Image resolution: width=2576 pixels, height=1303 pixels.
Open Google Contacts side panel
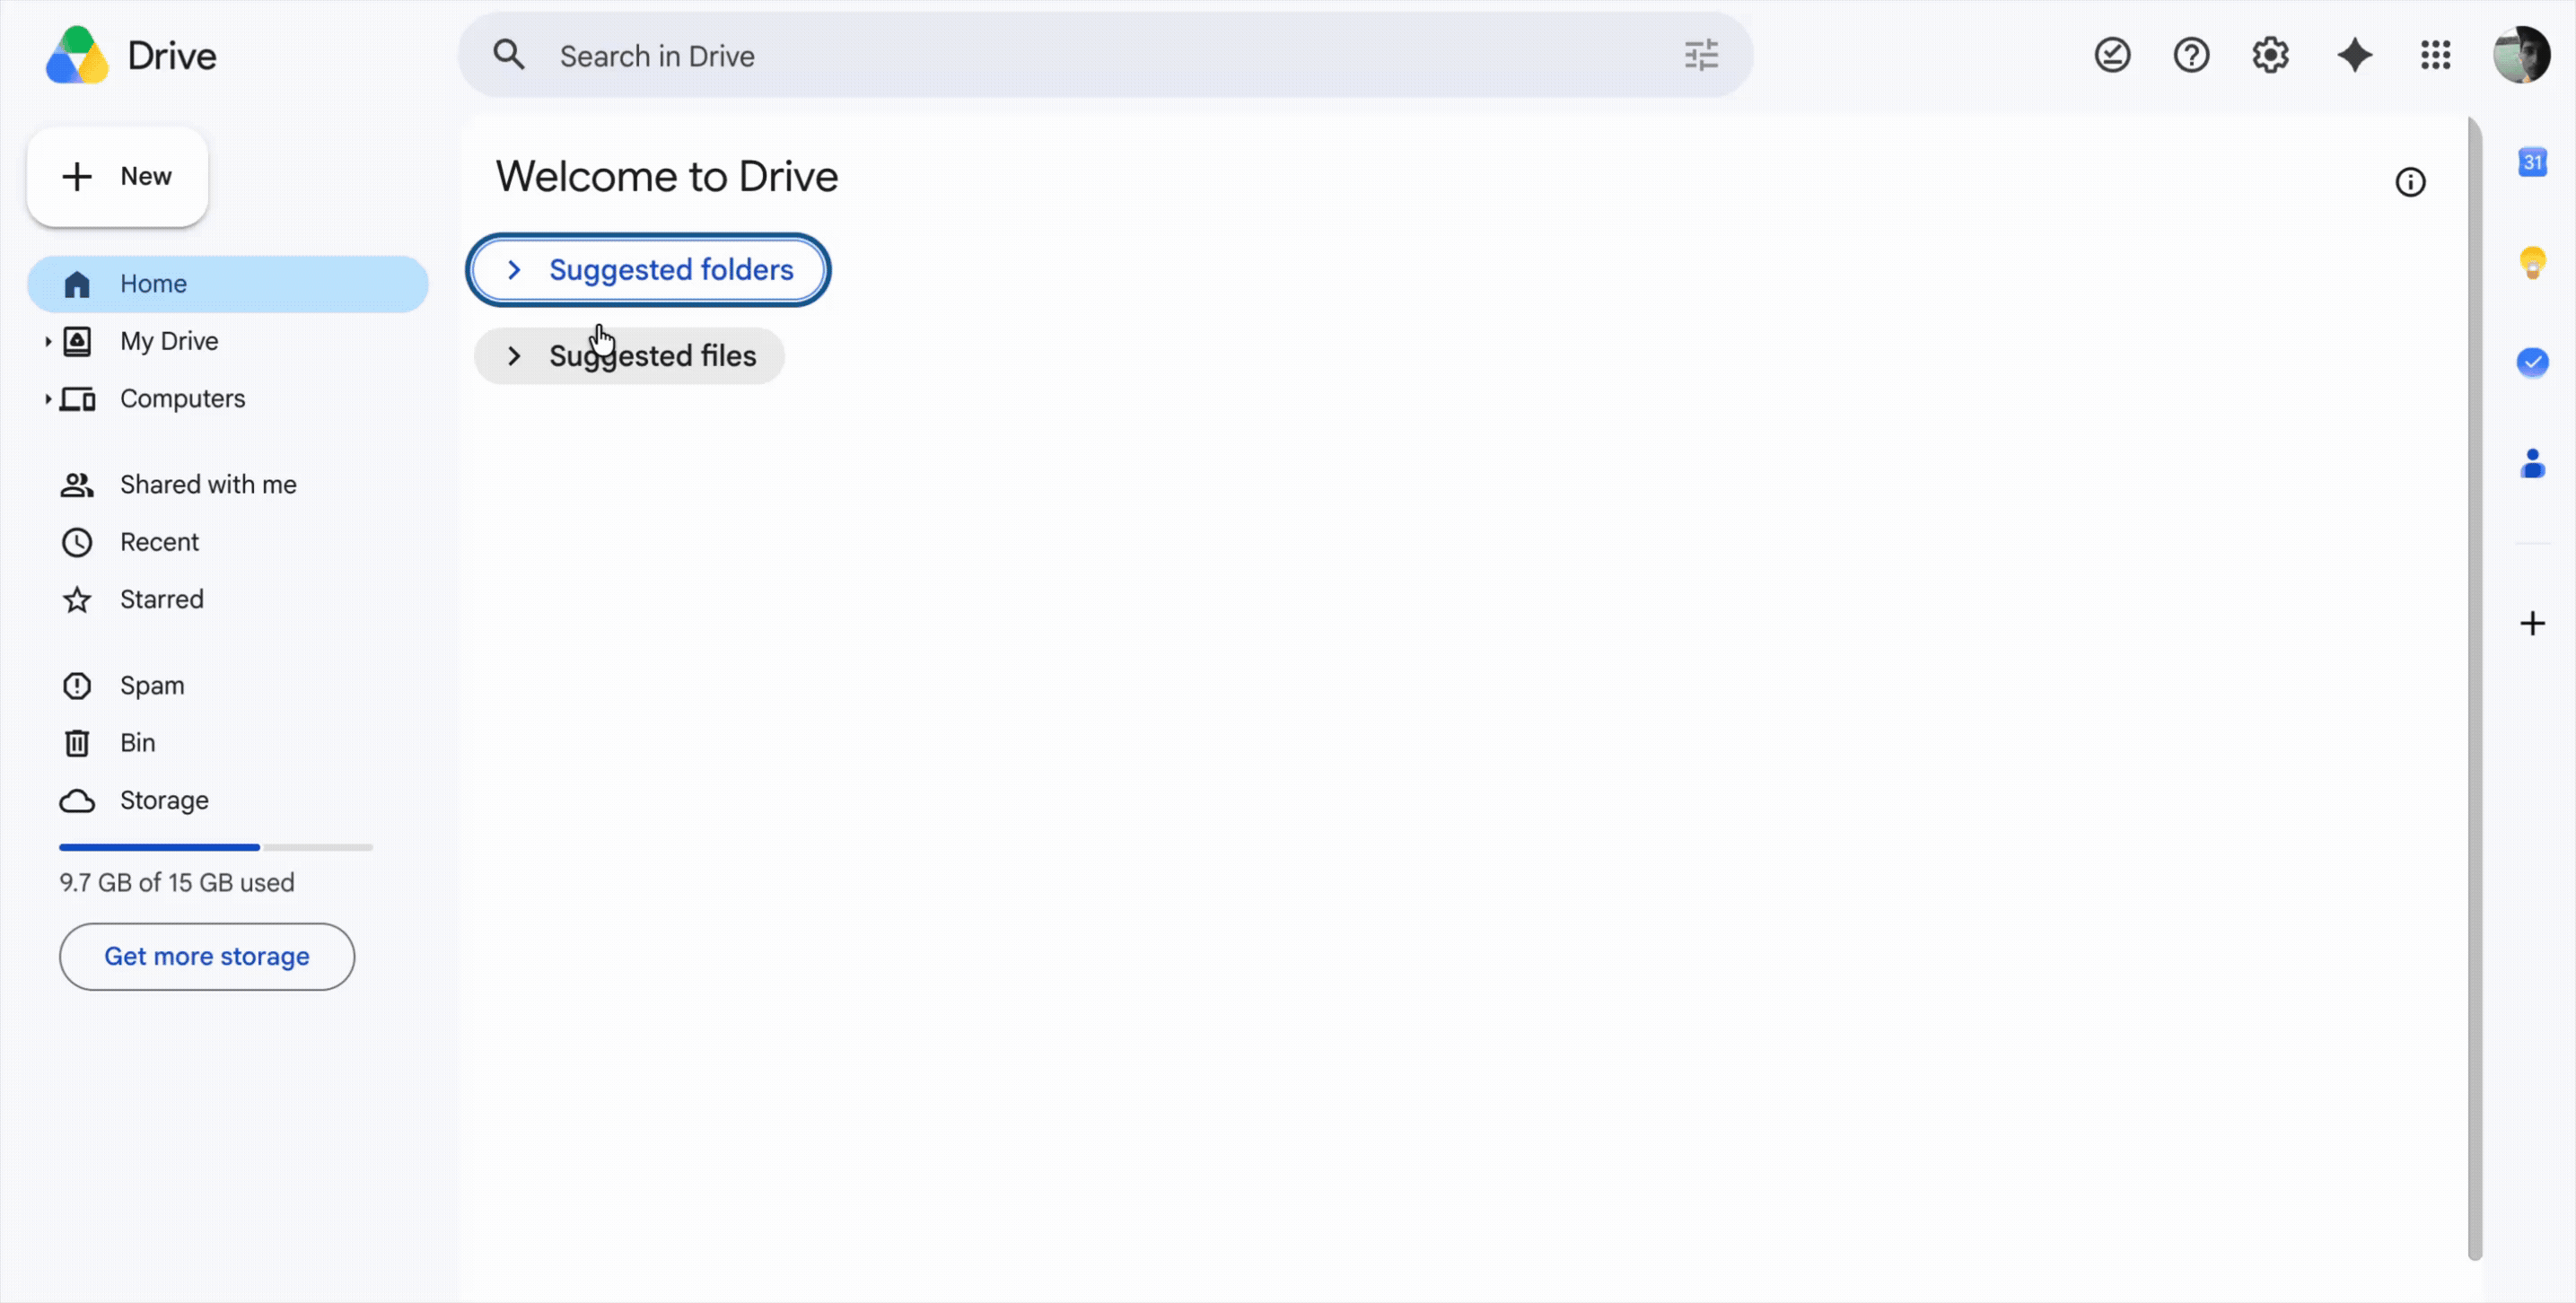pyautogui.click(x=2532, y=463)
